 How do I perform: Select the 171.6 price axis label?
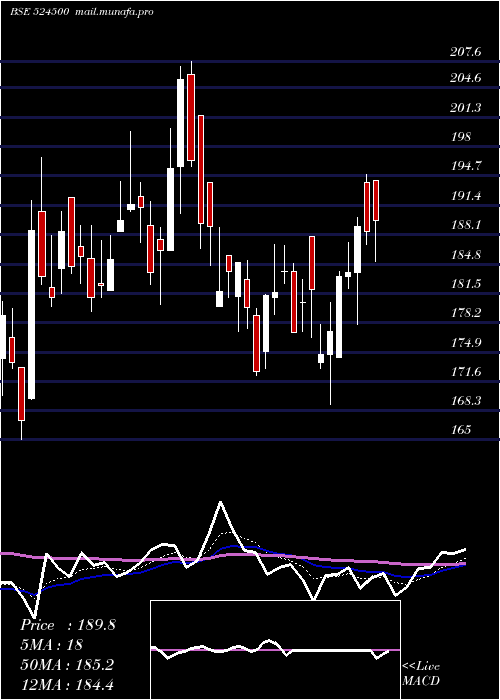(x=466, y=372)
